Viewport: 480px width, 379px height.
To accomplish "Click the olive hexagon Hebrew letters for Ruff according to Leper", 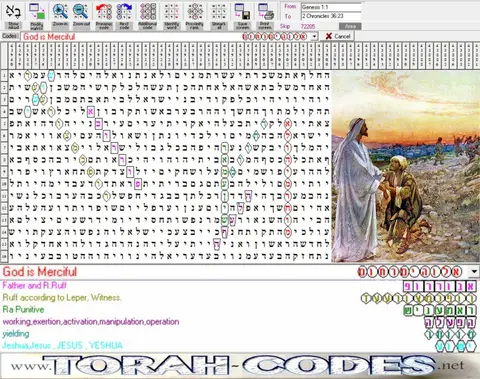I will point(419,298).
